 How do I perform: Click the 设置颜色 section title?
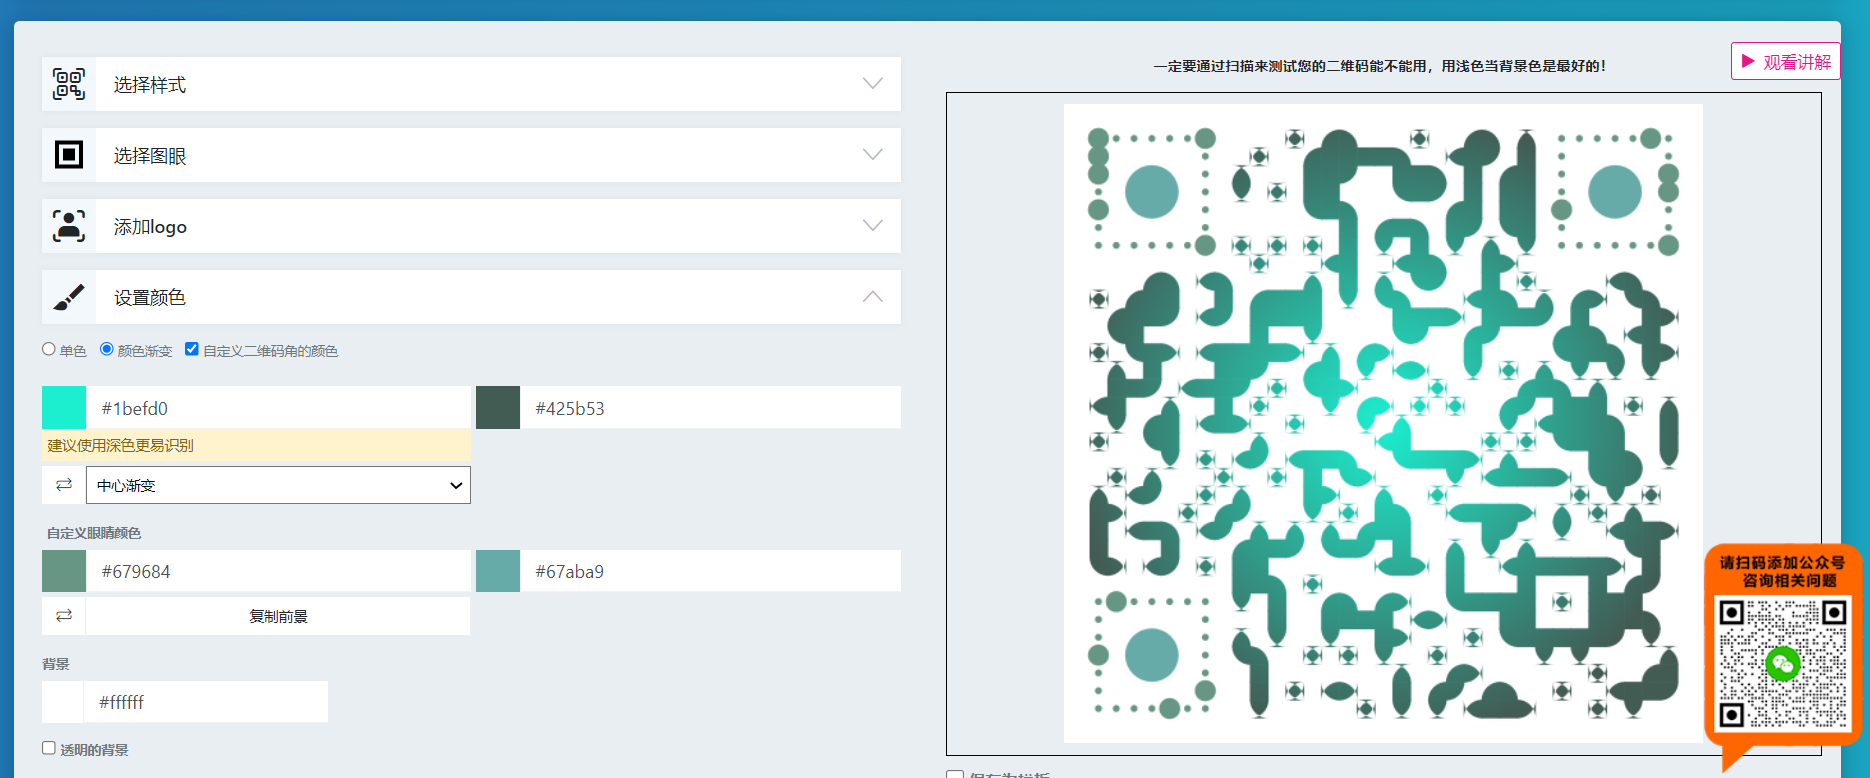(x=150, y=298)
